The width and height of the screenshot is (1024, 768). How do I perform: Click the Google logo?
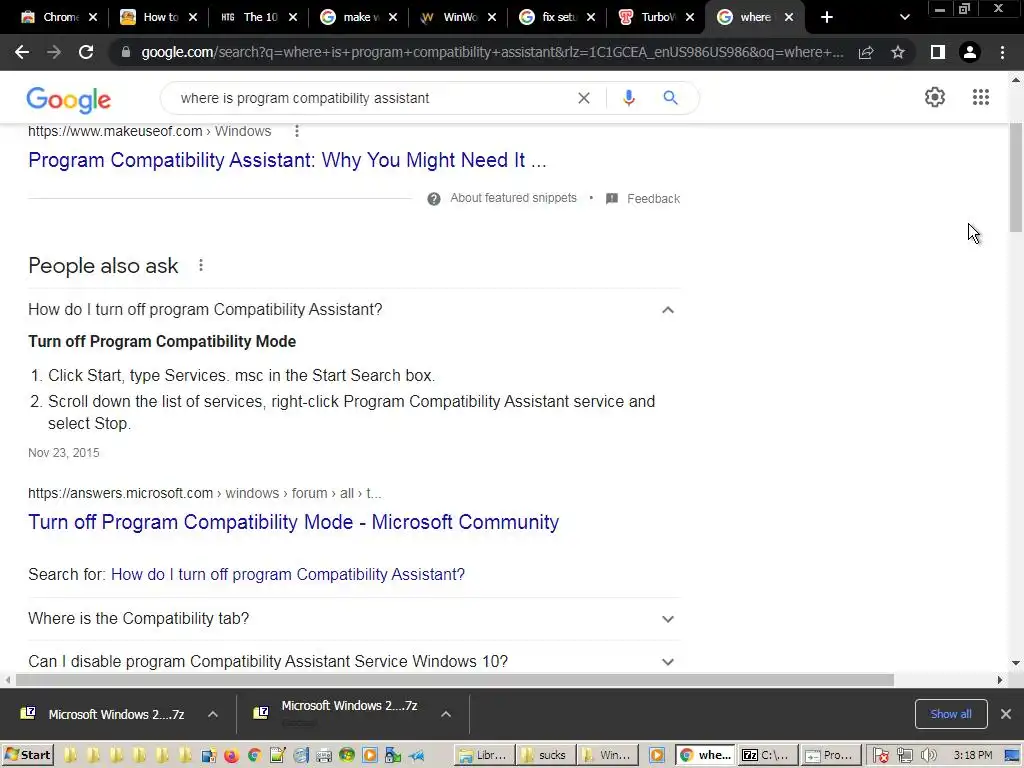[69, 100]
